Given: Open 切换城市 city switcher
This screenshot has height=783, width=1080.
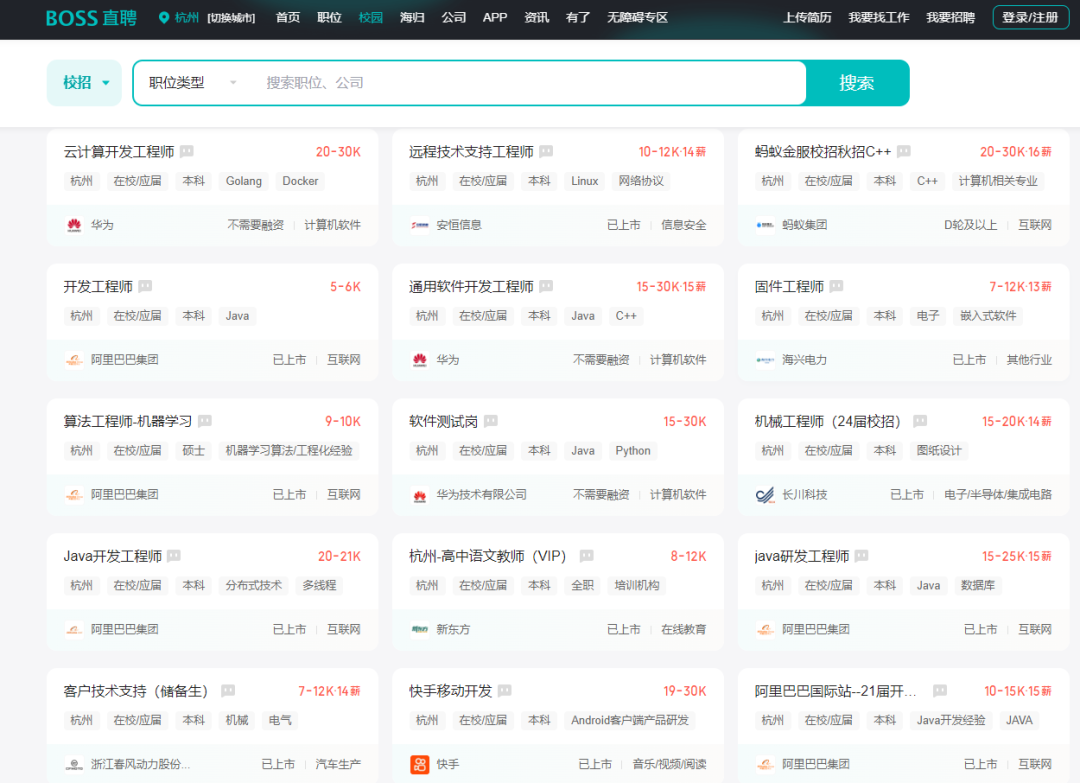Looking at the screenshot, I should 231,18.
